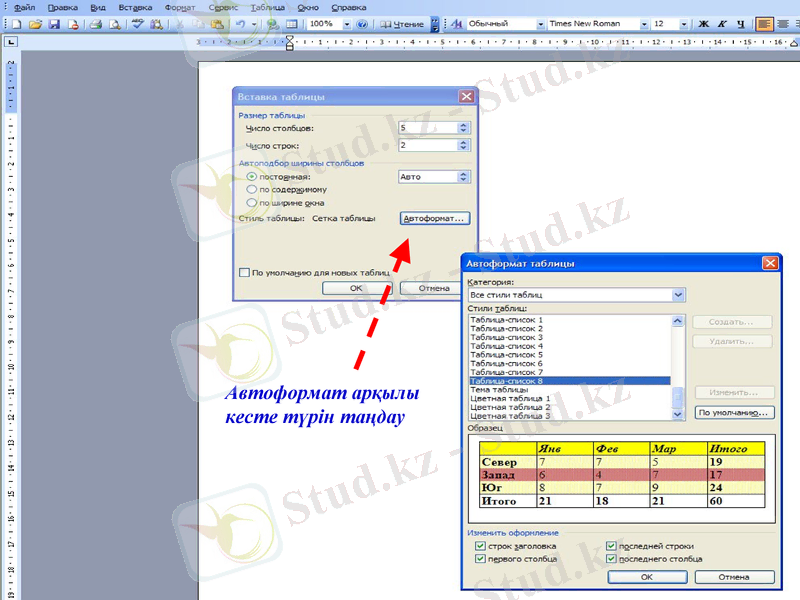
Task: Select 'Цветная таблица 1' in styles list
Action: (x=511, y=398)
